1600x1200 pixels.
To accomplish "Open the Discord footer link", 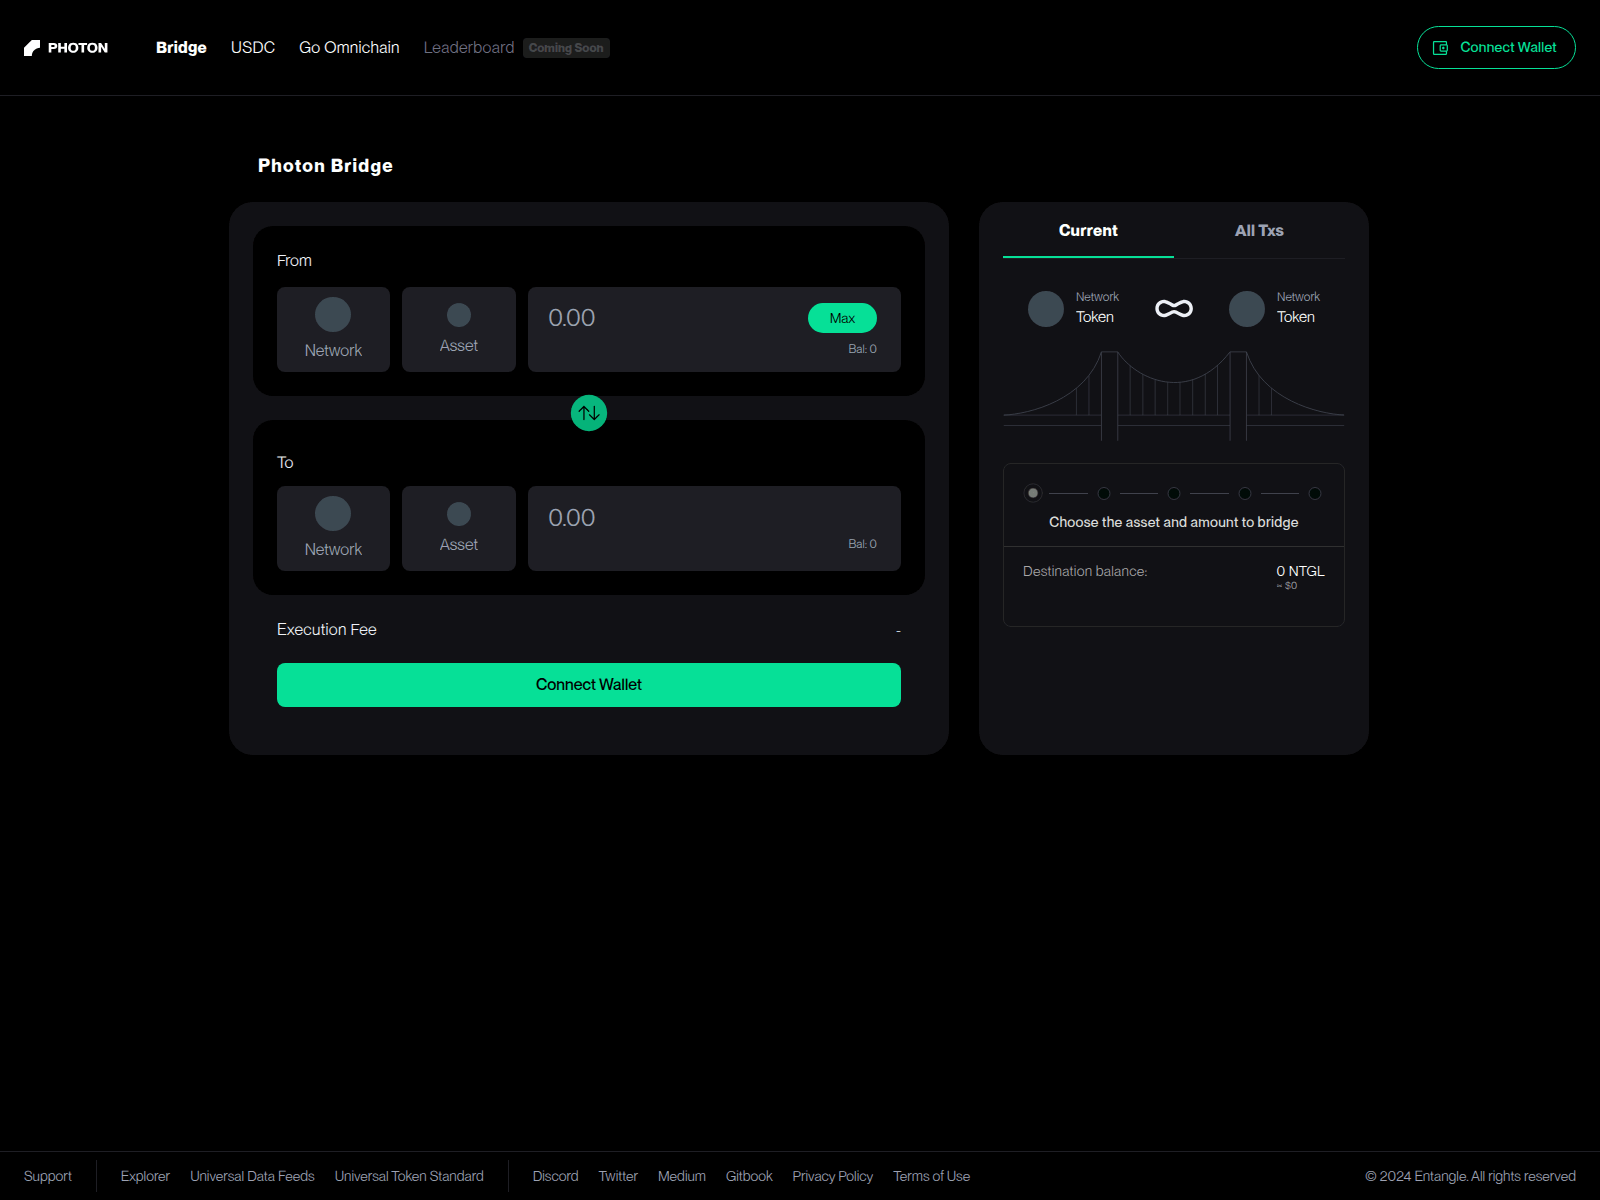I will pyautogui.click(x=556, y=1176).
